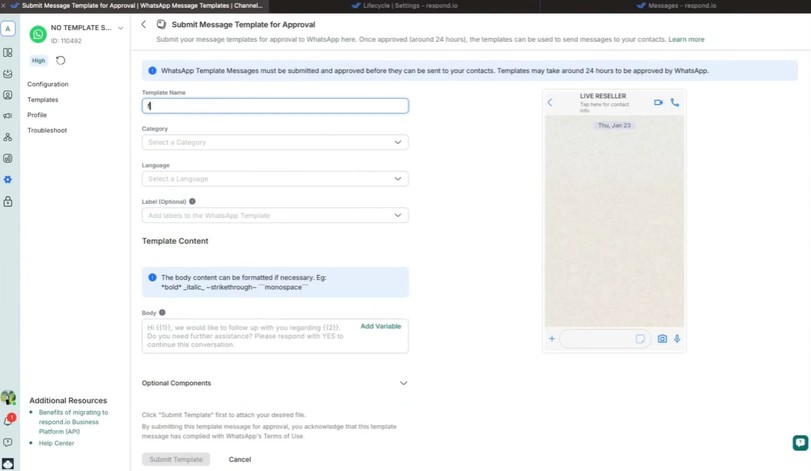
Task: Click the 'ID: 110492' channel ID text
Action: (x=66, y=41)
